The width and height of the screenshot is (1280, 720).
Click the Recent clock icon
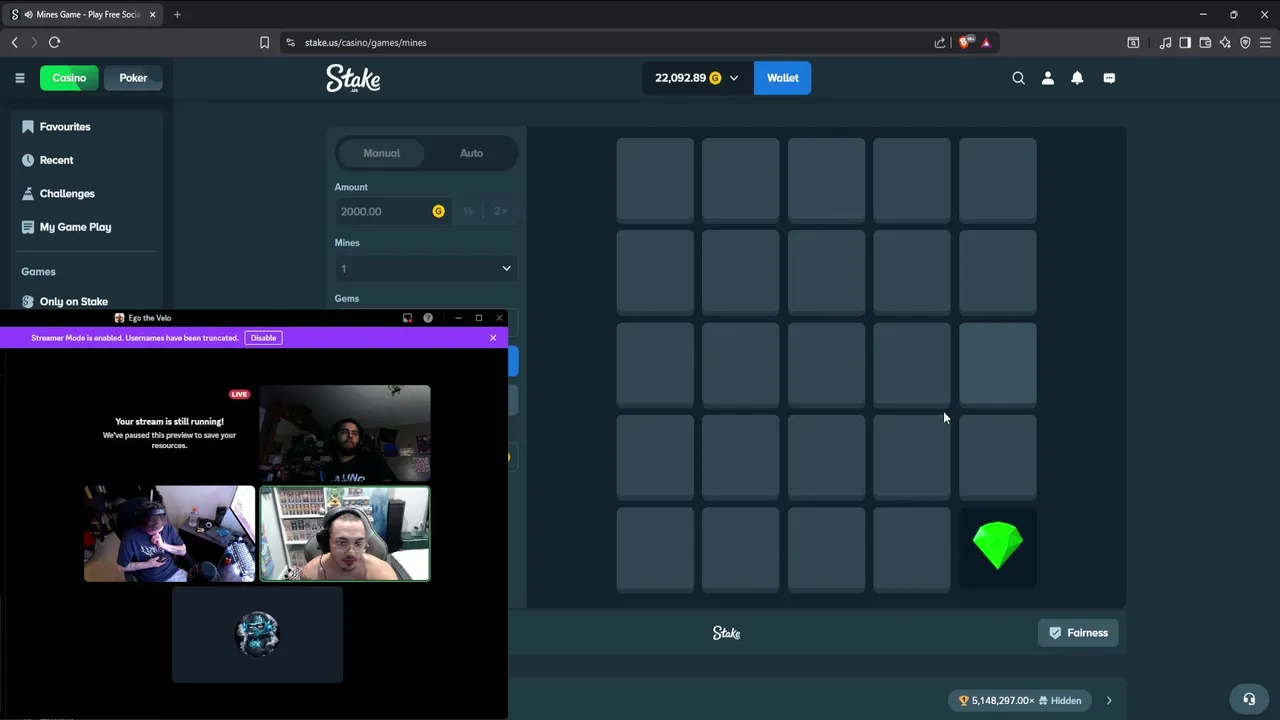point(28,160)
